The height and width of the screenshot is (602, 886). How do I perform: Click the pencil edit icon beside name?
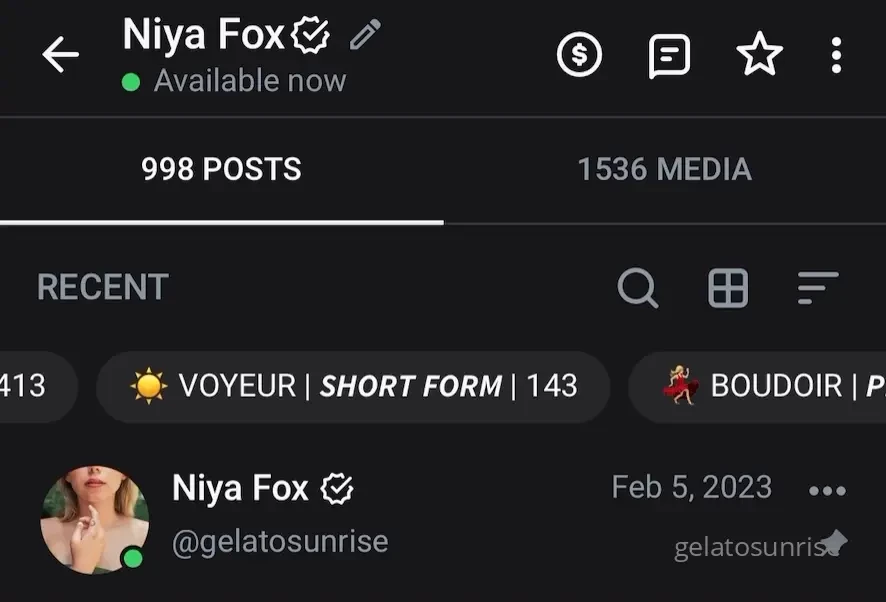pos(365,36)
